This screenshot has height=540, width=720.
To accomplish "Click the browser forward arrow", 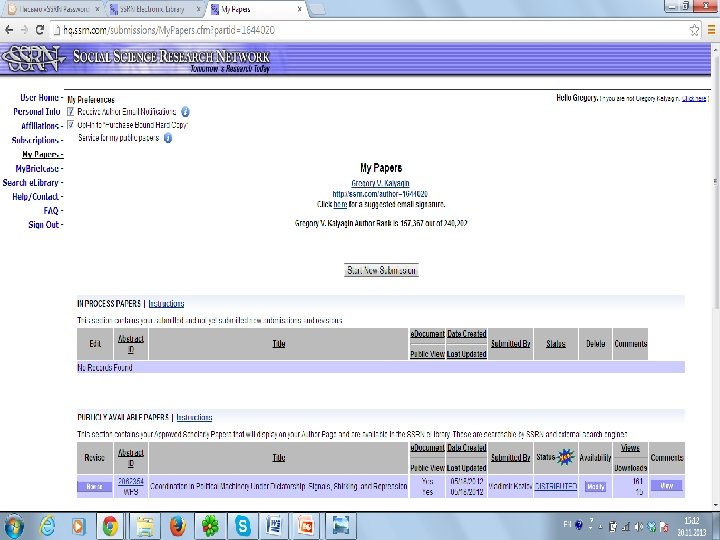I will 24,30.
